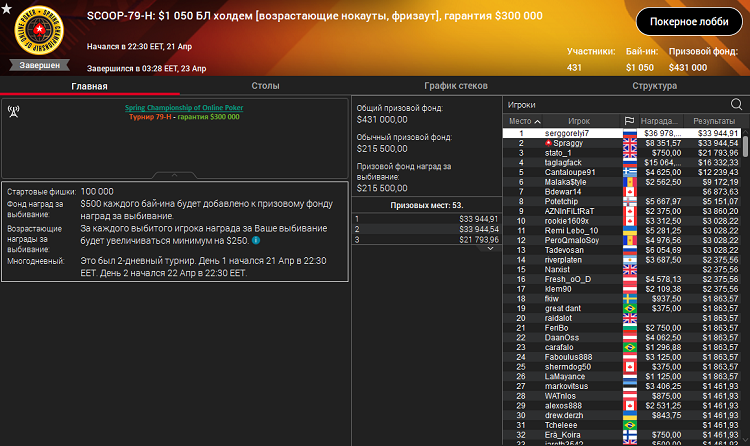Select player Fresh_oO_D in the list
The image size is (750, 446).
tap(622, 279)
